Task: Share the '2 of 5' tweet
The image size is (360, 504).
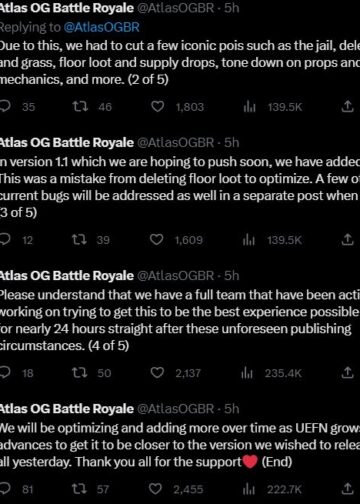Action: click(347, 107)
